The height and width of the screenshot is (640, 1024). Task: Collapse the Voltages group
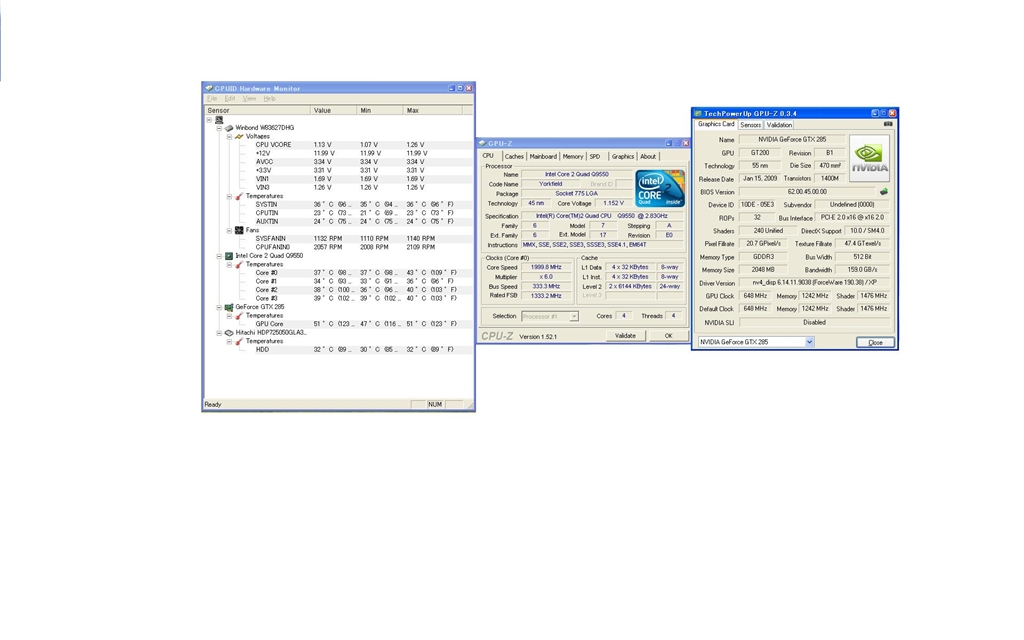click(229, 137)
